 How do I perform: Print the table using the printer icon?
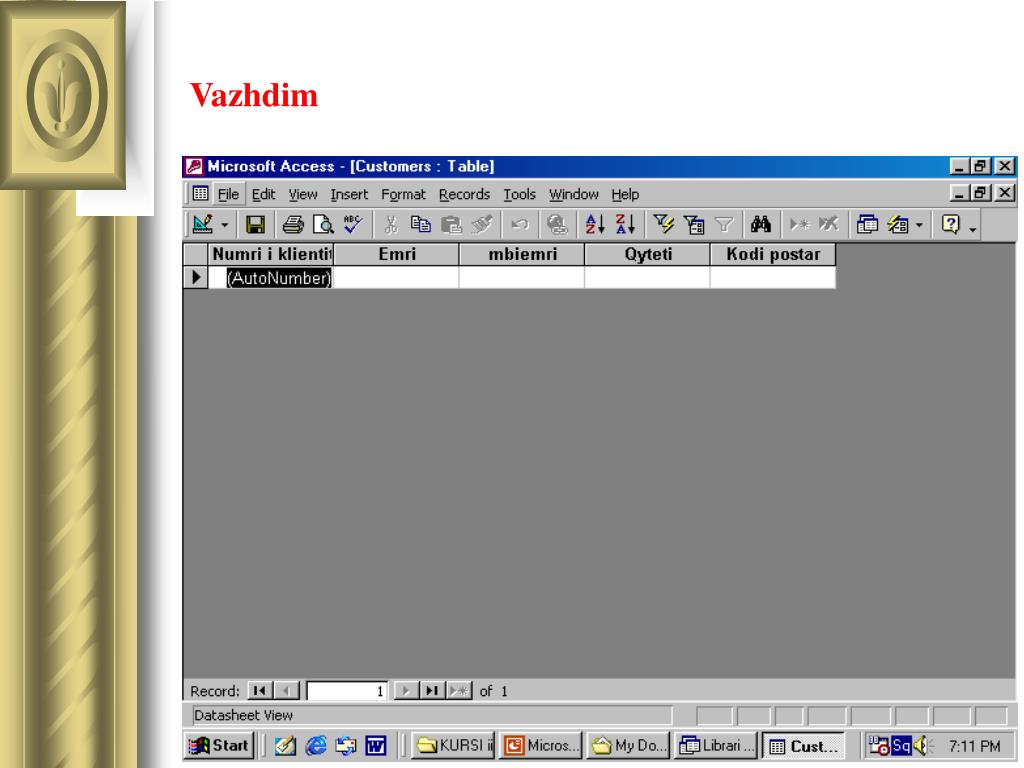(x=293, y=225)
